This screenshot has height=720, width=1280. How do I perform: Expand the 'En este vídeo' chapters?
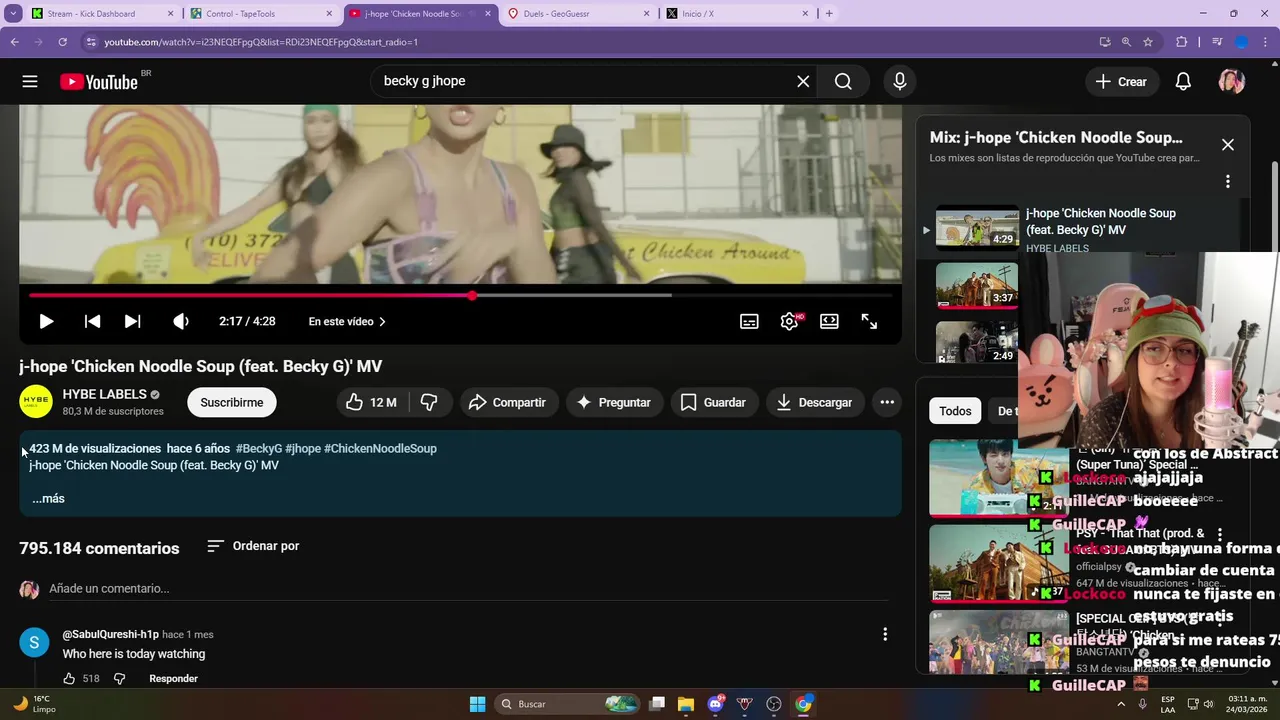click(347, 321)
